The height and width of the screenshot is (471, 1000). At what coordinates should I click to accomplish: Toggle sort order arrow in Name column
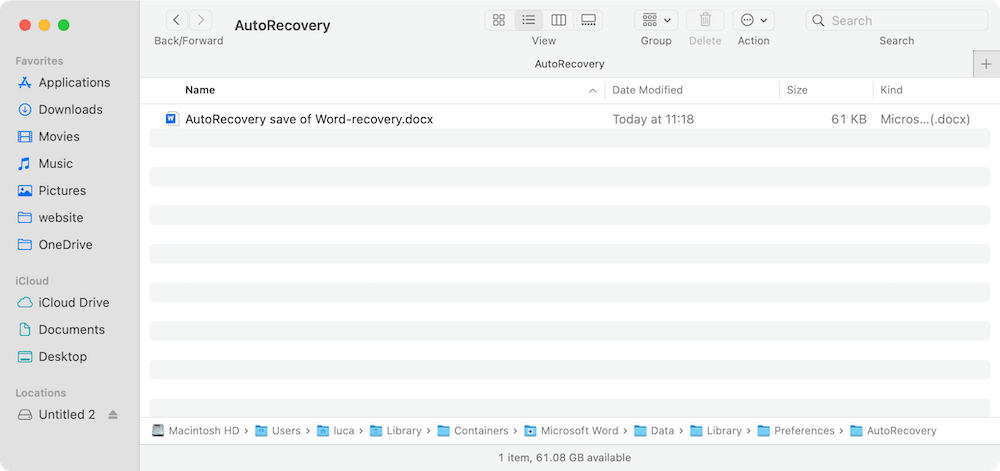coord(592,91)
